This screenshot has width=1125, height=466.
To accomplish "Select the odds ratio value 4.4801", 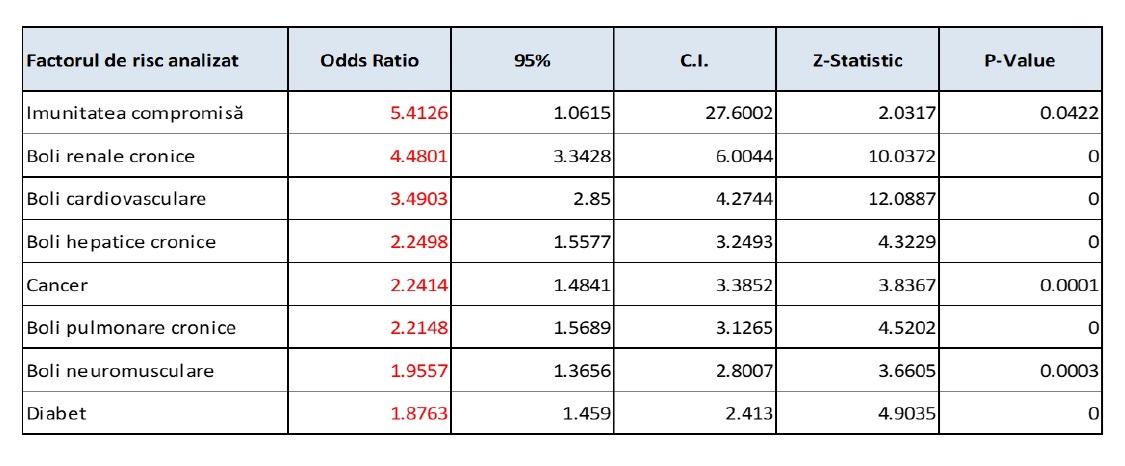I will 418,156.
